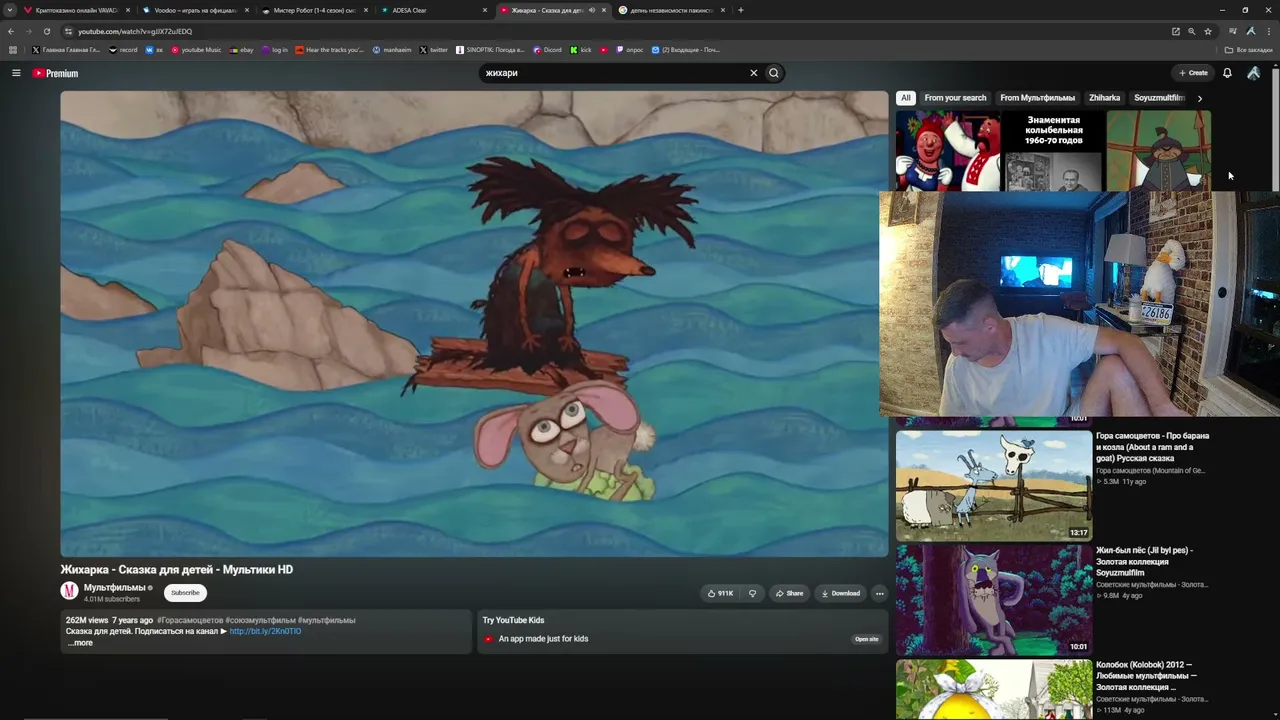1280x720 pixels.
Task: Open page in app icon in address bar
Action: click(1176, 31)
